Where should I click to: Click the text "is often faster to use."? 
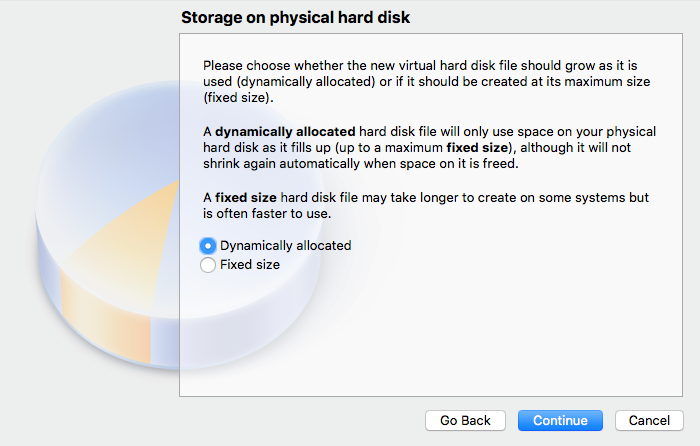click(276, 214)
